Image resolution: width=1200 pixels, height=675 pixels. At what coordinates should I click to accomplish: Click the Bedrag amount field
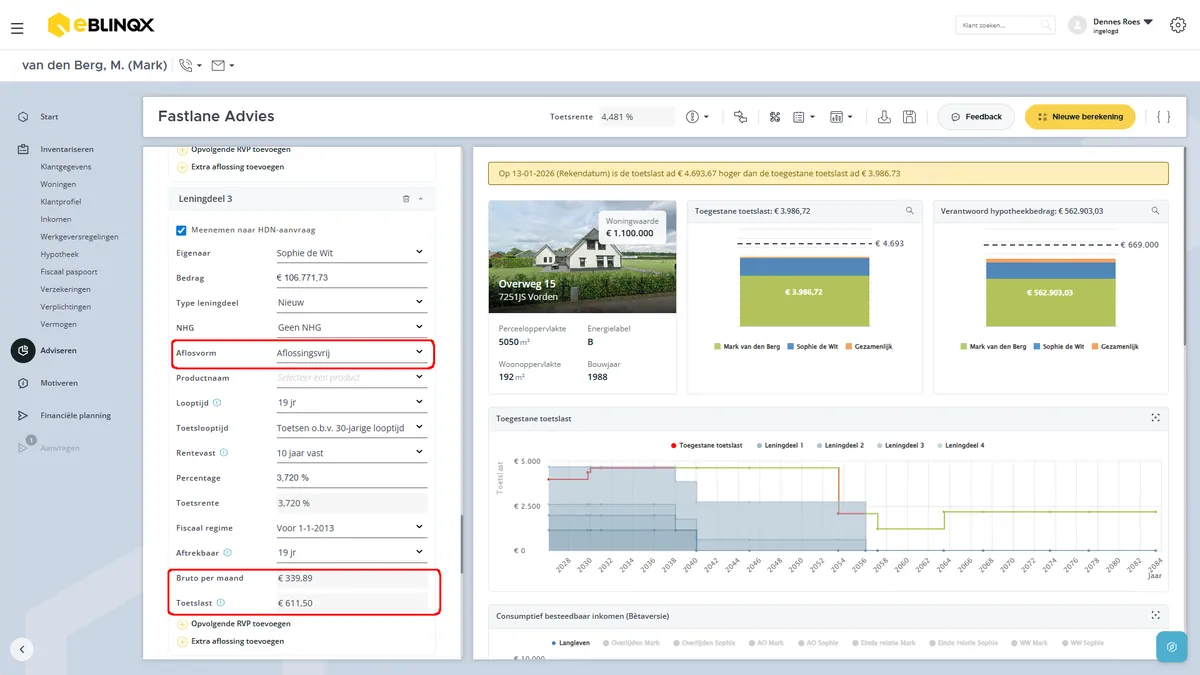pyautogui.click(x=351, y=278)
